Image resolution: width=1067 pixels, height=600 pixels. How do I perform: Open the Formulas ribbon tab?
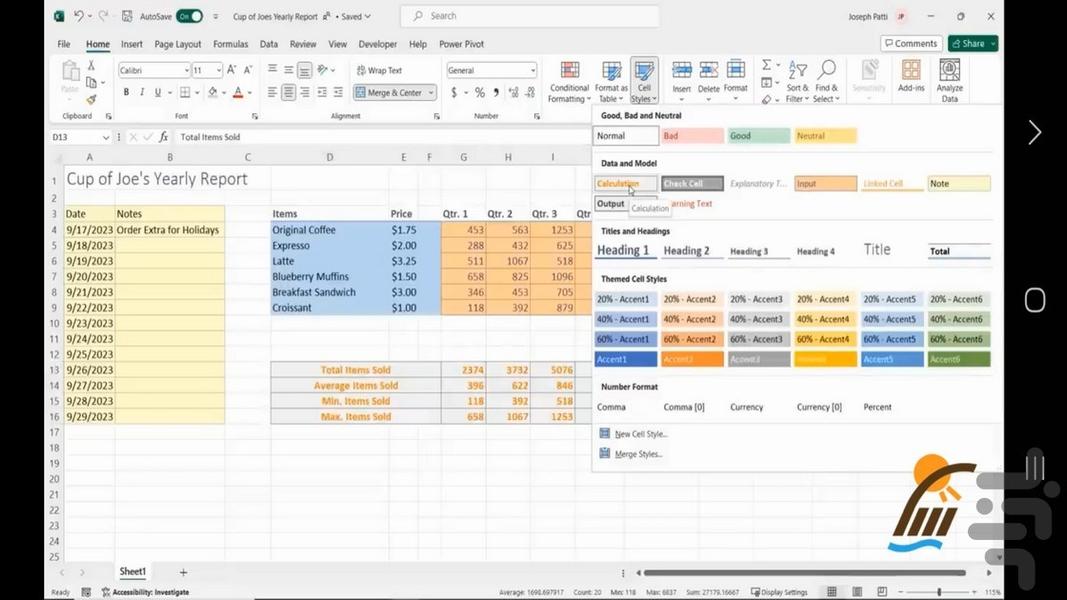click(230, 44)
